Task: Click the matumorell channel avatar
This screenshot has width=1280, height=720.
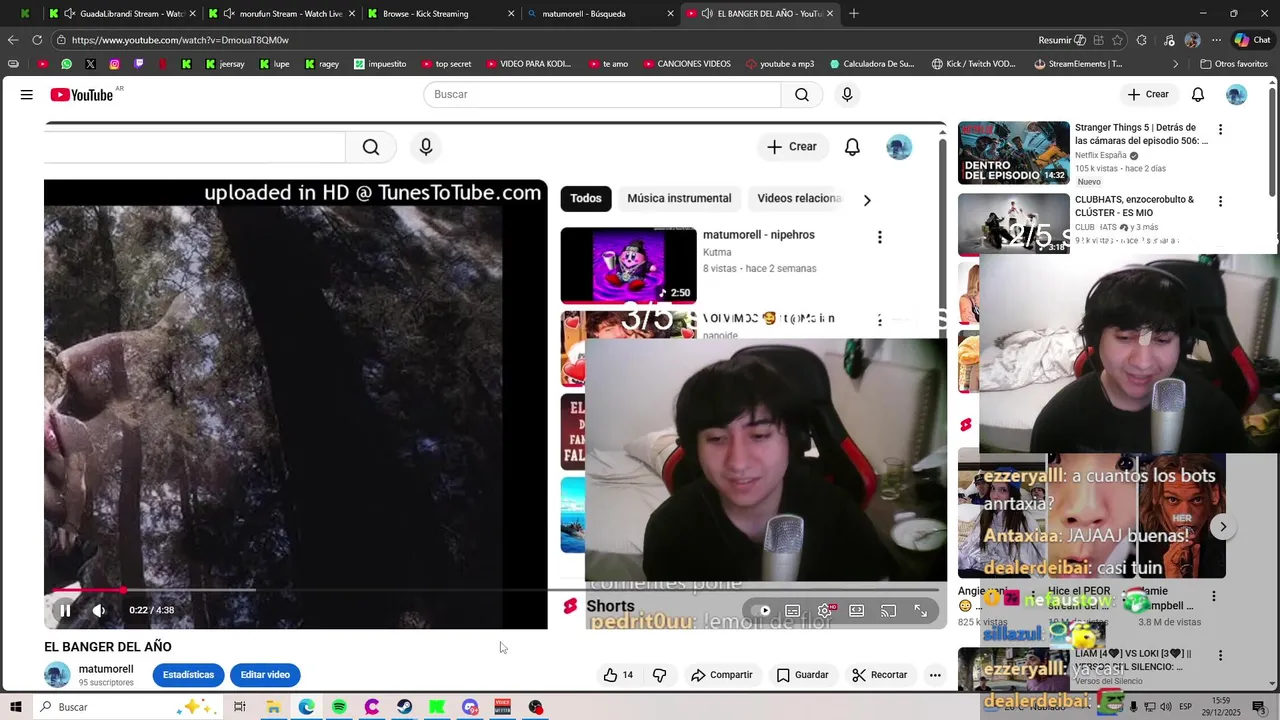Action: [x=57, y=675]
